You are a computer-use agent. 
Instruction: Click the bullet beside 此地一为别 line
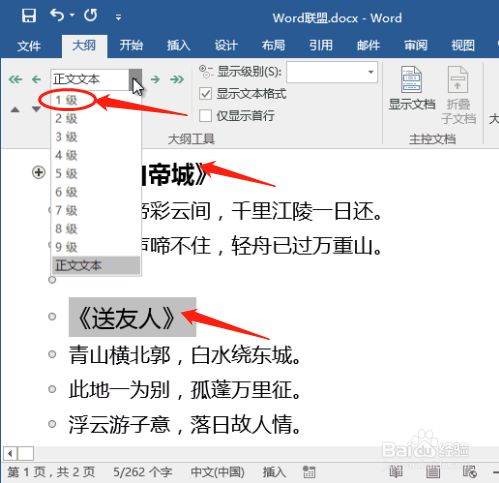tap(52, 389)
